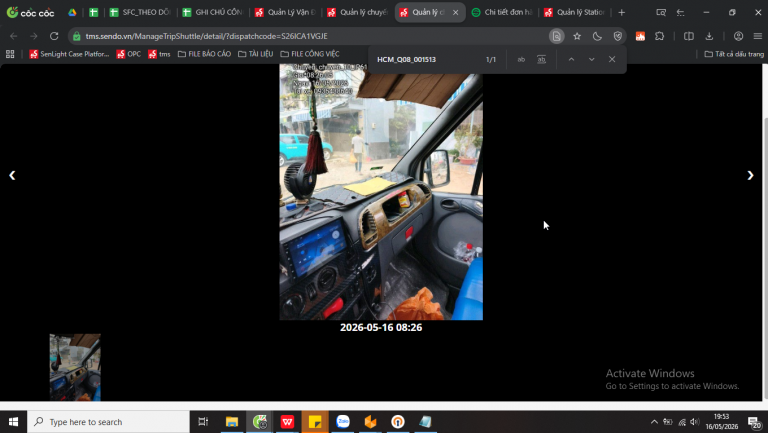Open Tất cả dấu trang folder
The image size is (768, 433).
(x=734, y=54)
